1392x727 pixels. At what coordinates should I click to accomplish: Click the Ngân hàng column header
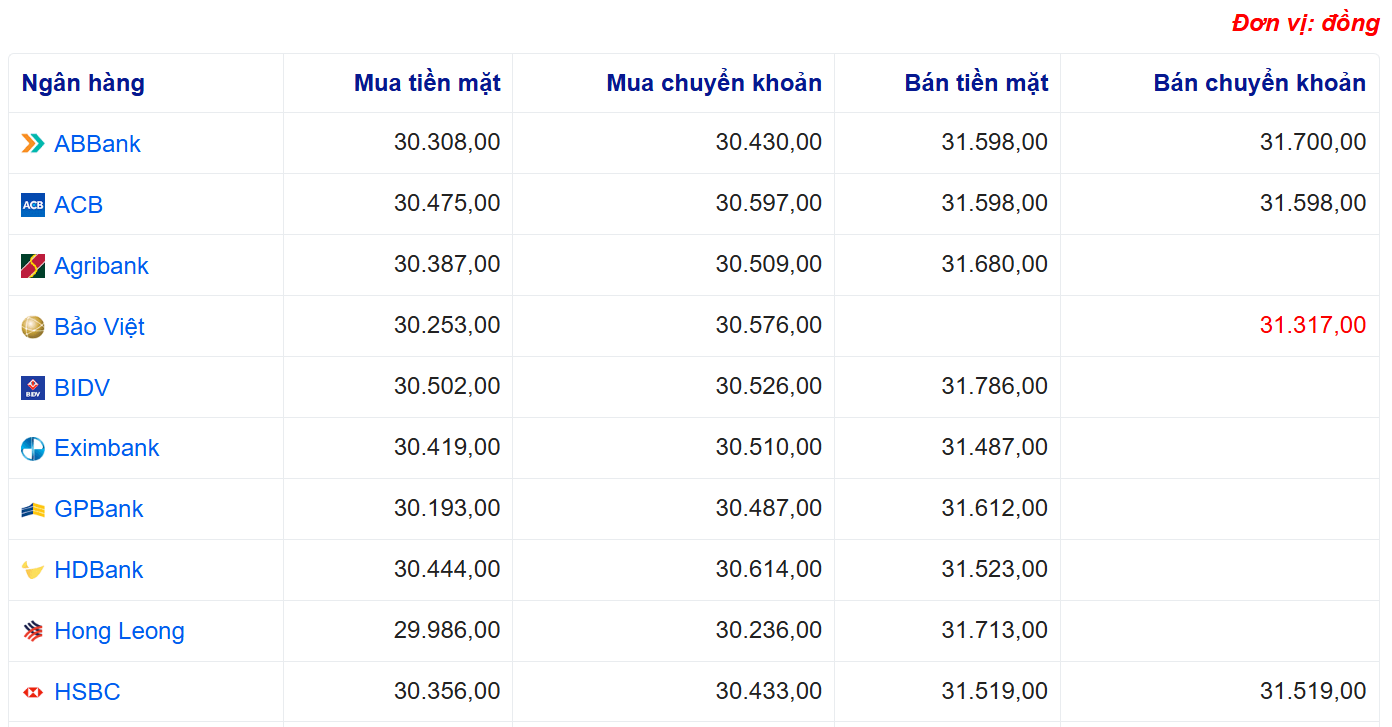(x=83, y=83)
